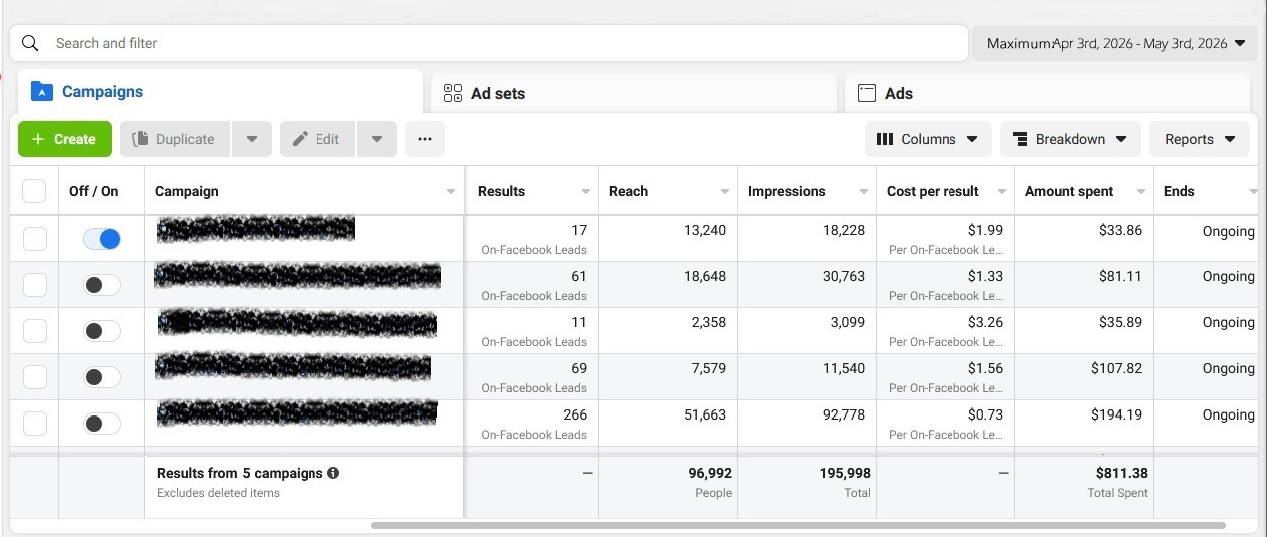Click the Duplicate copy icon

pos(140,139)
